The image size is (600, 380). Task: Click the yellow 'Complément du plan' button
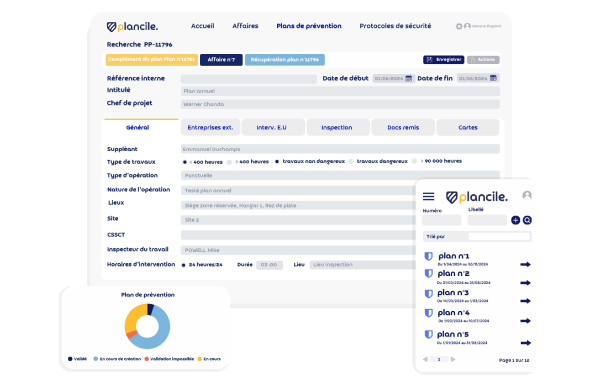tap(152, 60)
